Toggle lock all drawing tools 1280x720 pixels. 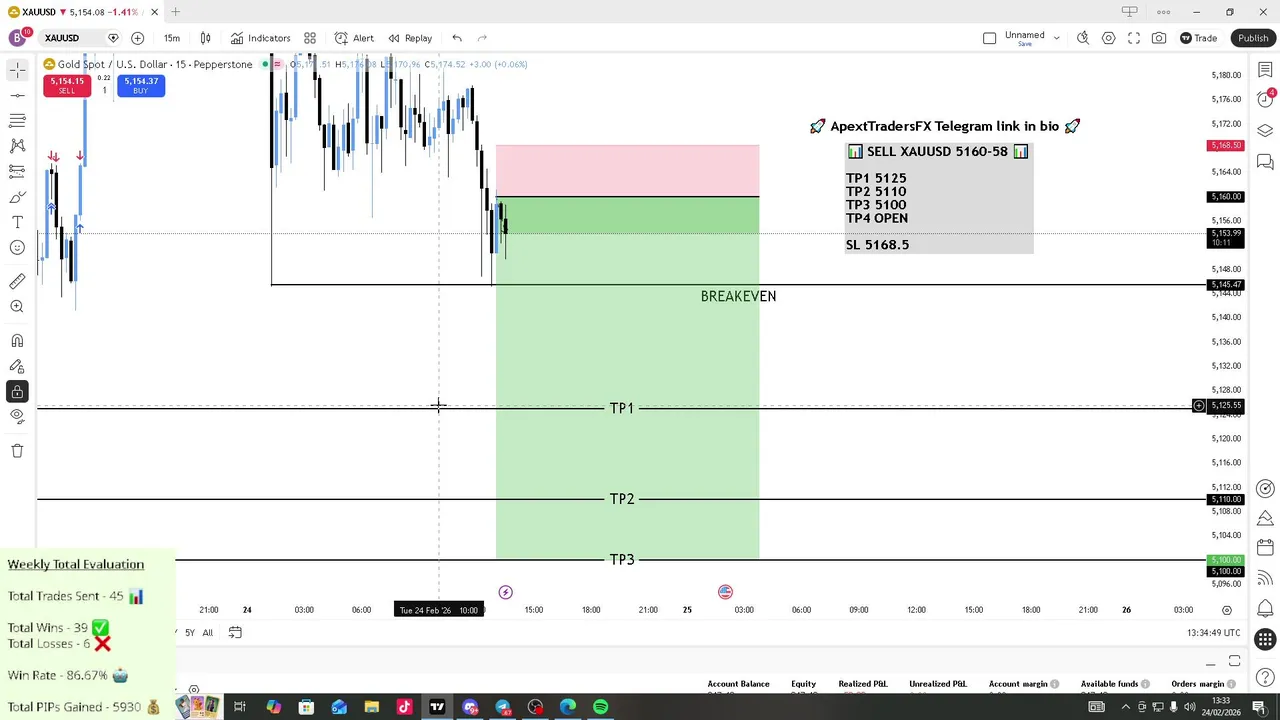17,392
